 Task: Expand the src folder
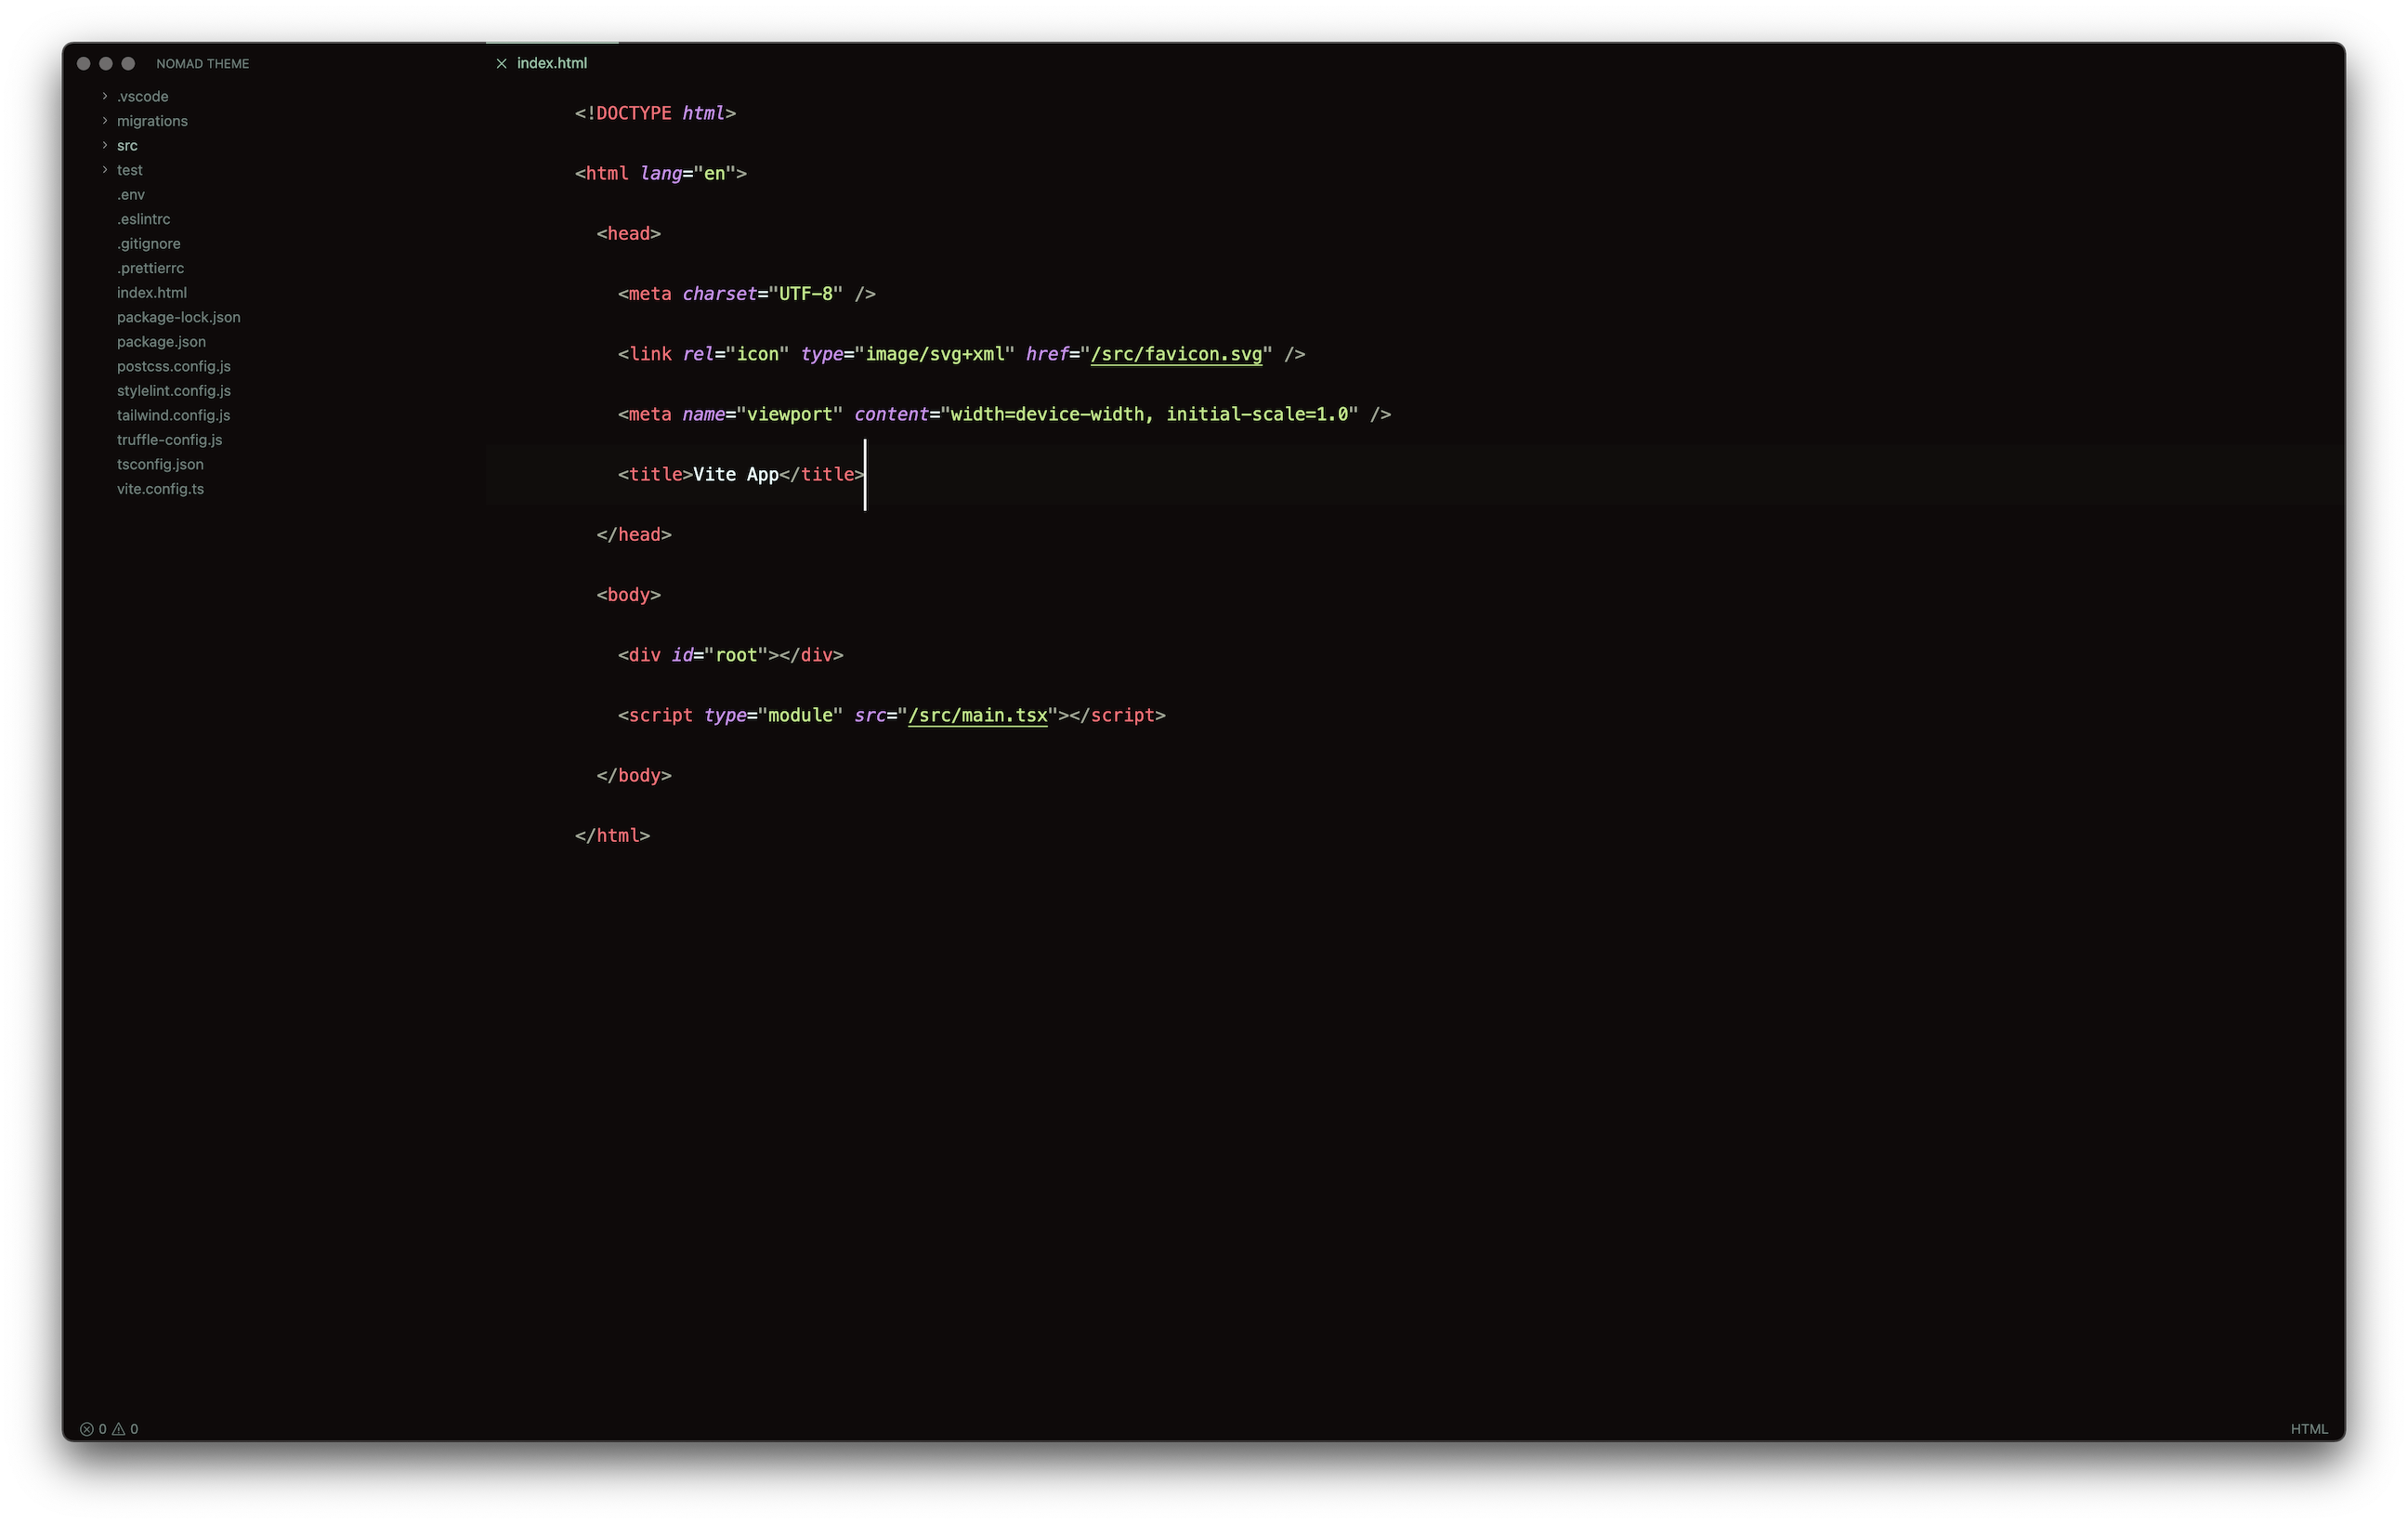pos(127,146)
